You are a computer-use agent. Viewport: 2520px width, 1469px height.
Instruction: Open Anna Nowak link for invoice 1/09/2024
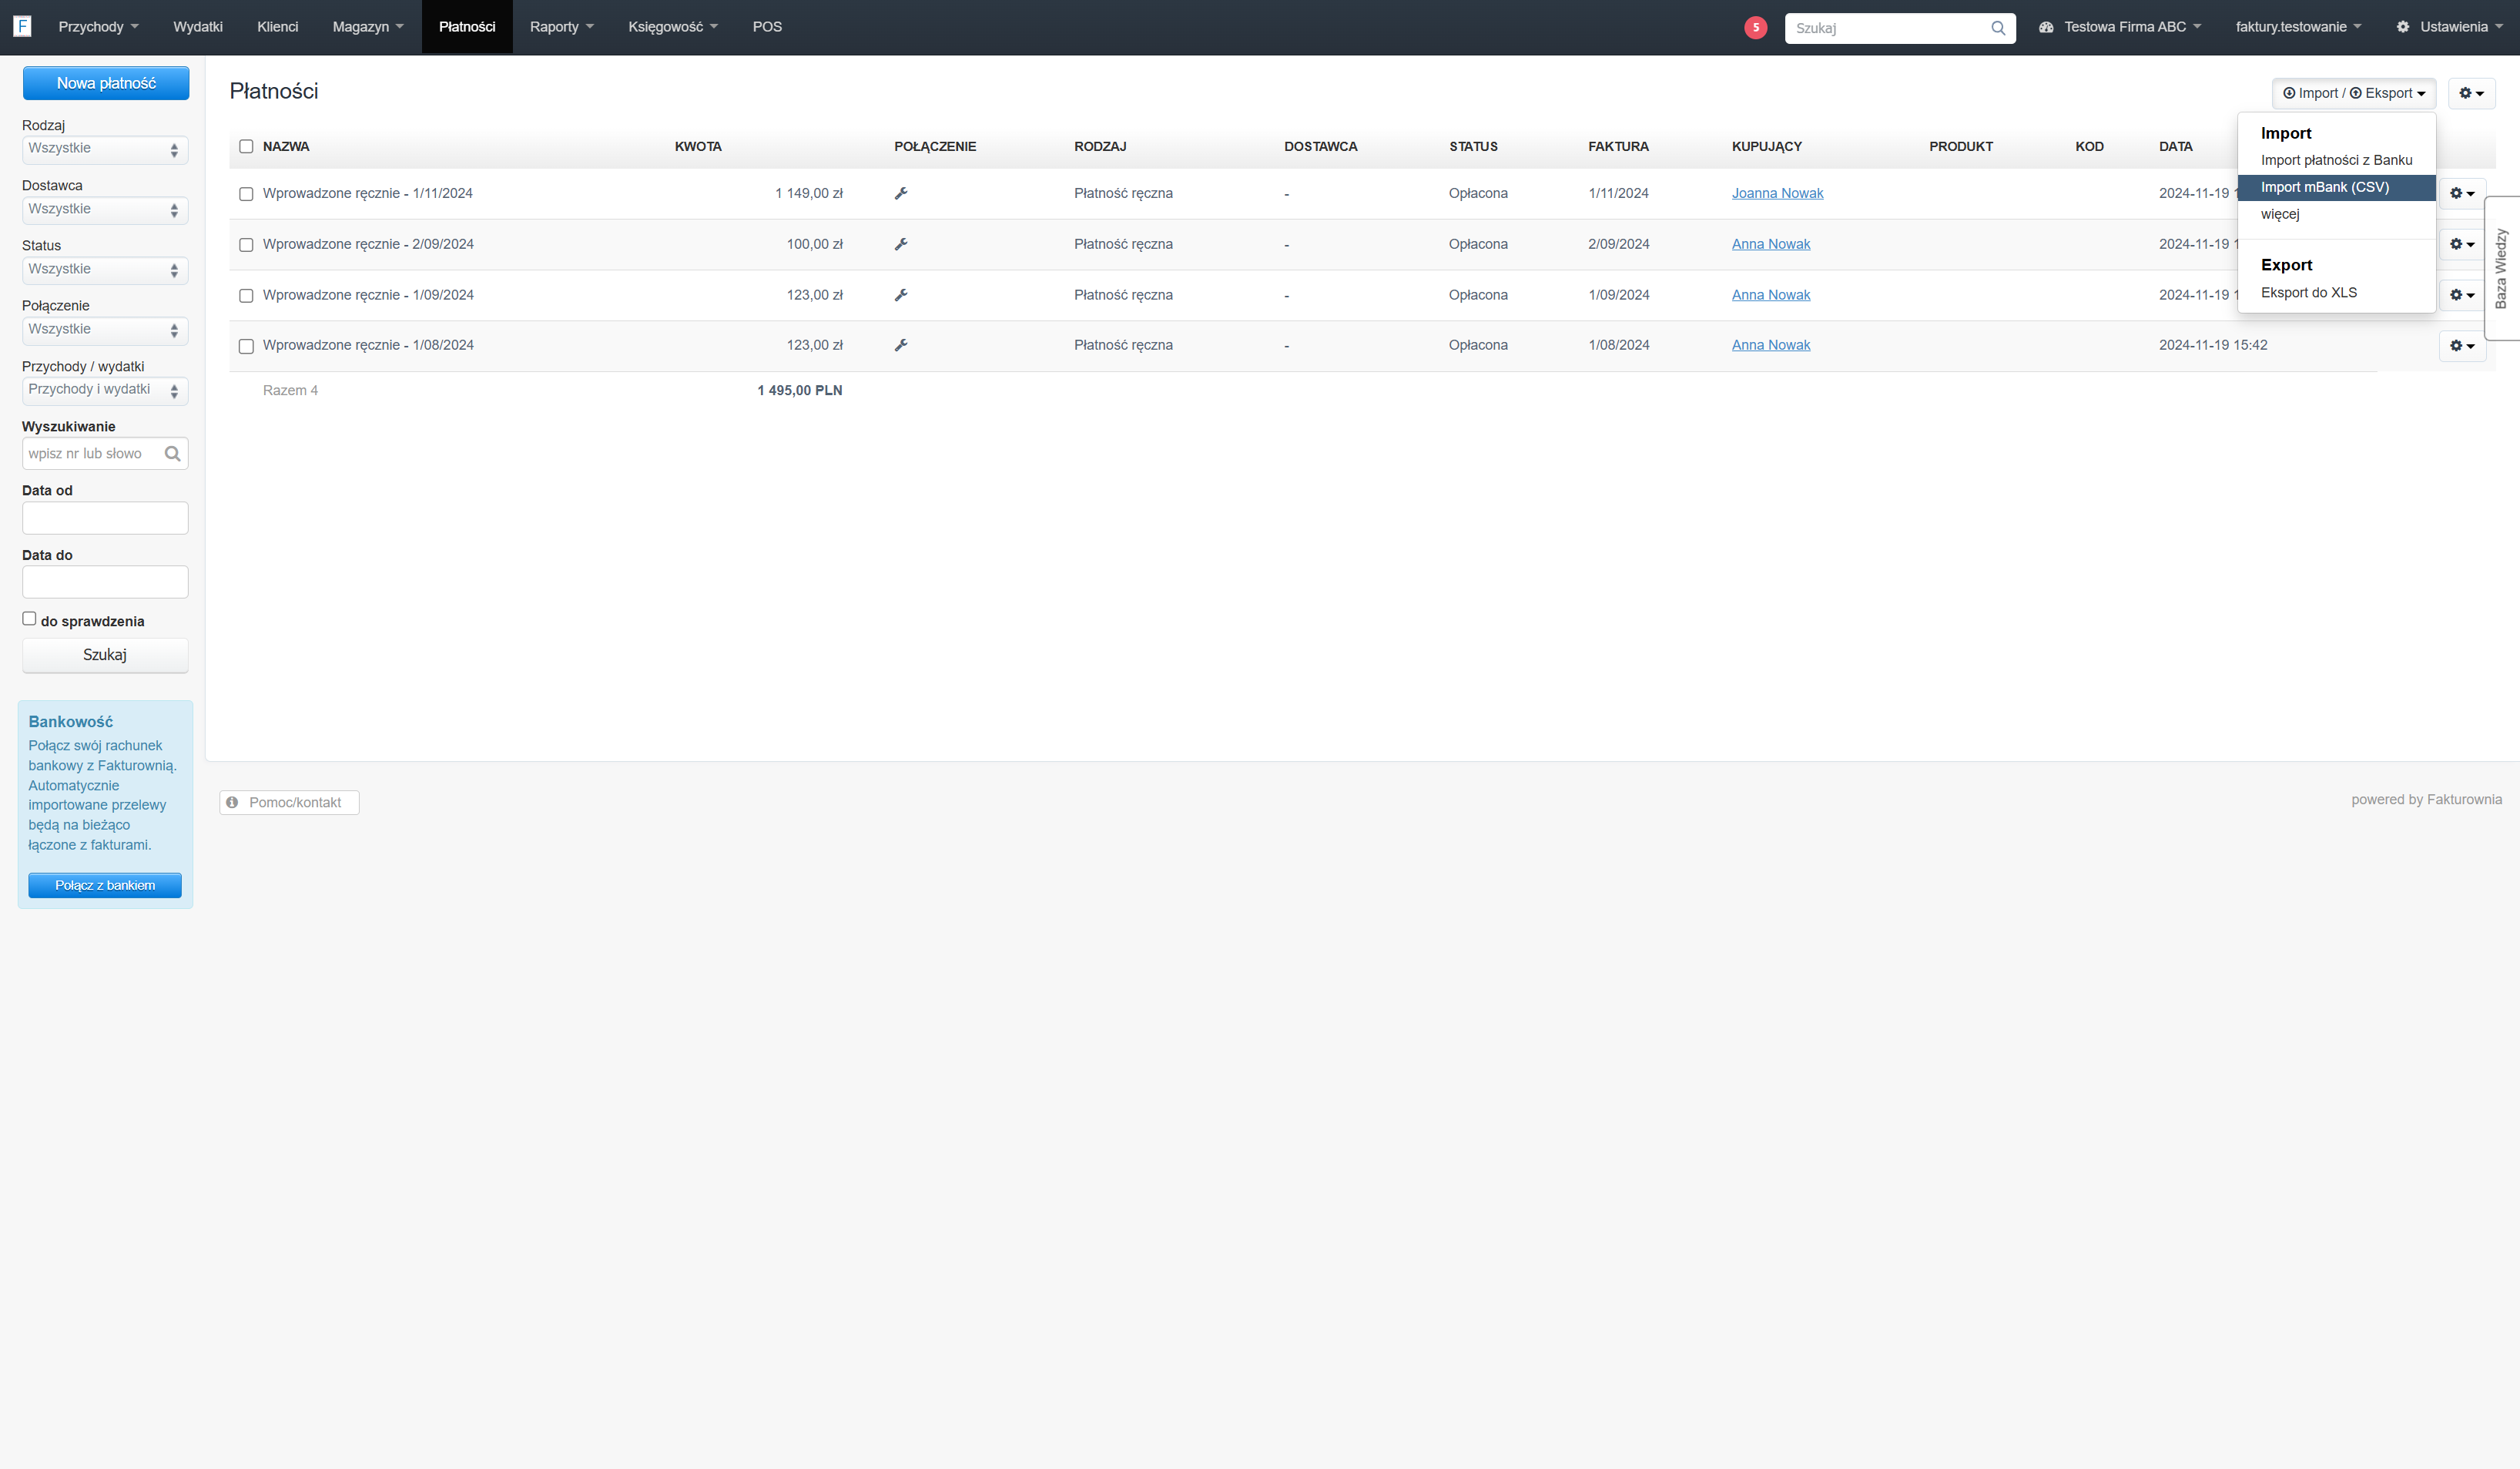[x=1771, y=295]
